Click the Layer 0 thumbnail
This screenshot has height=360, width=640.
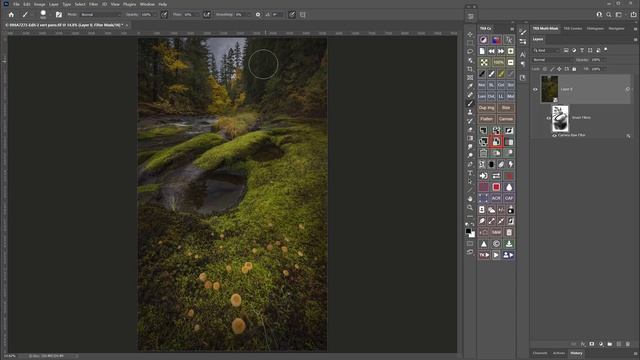(x=549, y=89)
